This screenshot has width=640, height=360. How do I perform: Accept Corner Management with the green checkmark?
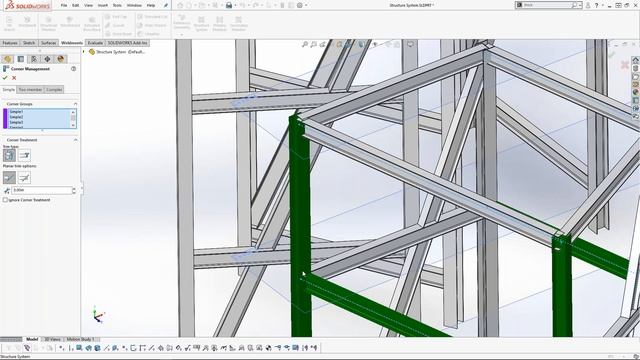point(5,78)
